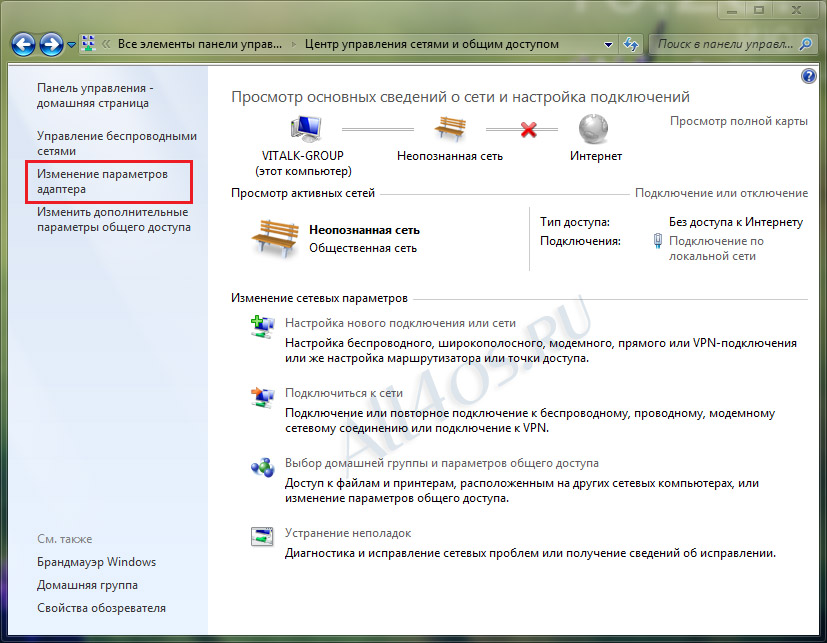Click 'Интернет' label under the globe

596,156
